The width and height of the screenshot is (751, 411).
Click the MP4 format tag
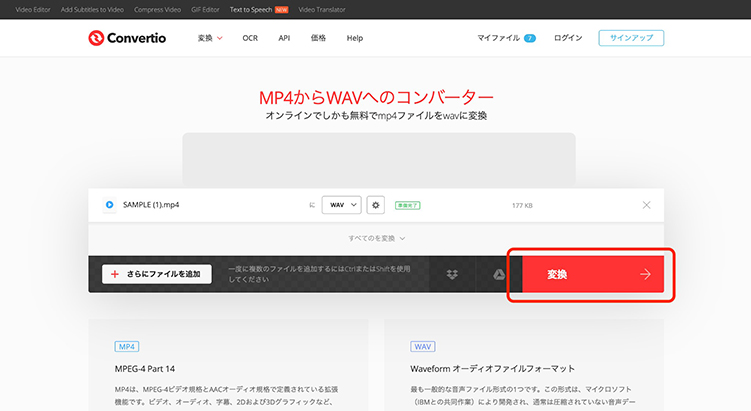(x=127, y=346)
